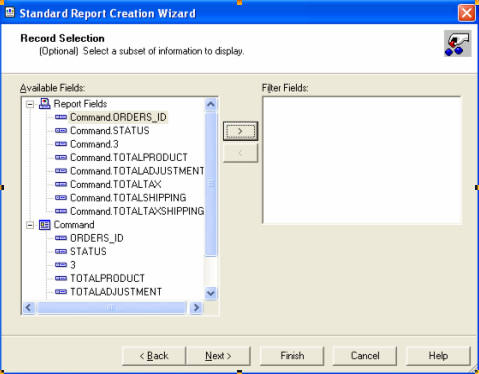Click field icon beside table field 3
This screenshot has height=374, width=479.
click(x=61, y=265)
